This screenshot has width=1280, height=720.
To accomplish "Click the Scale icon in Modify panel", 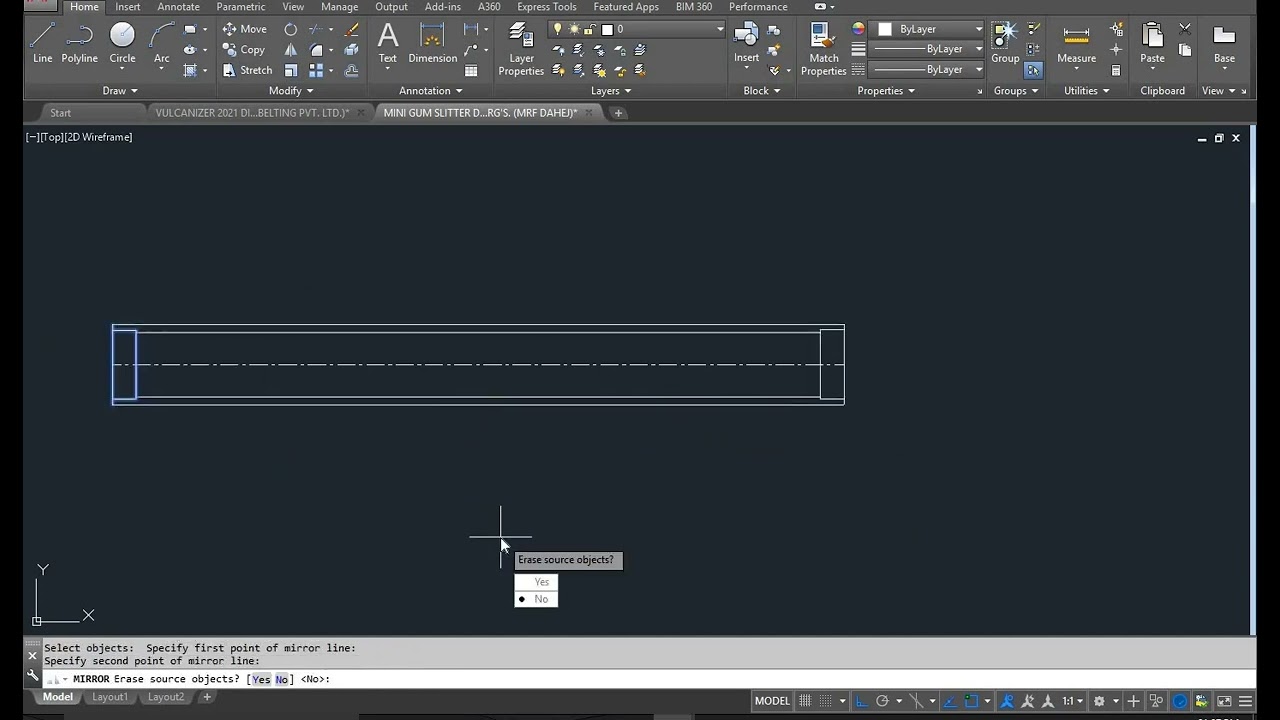I will [x=291, y=70].
